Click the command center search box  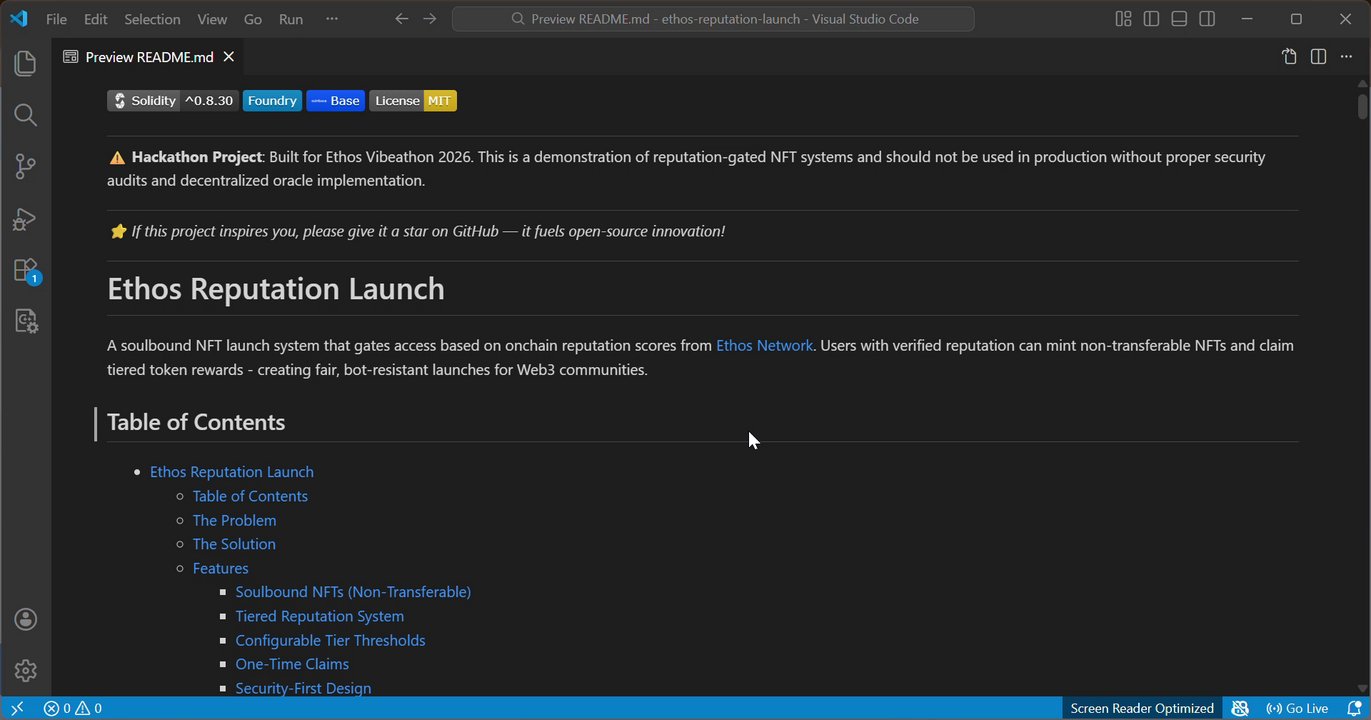713,19
